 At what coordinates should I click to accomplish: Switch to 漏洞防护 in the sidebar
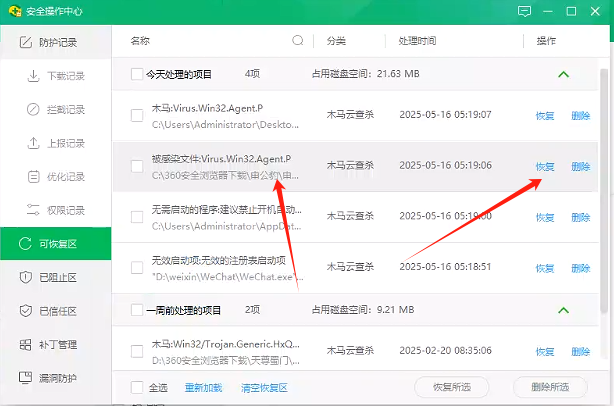(x=57, y=379)
